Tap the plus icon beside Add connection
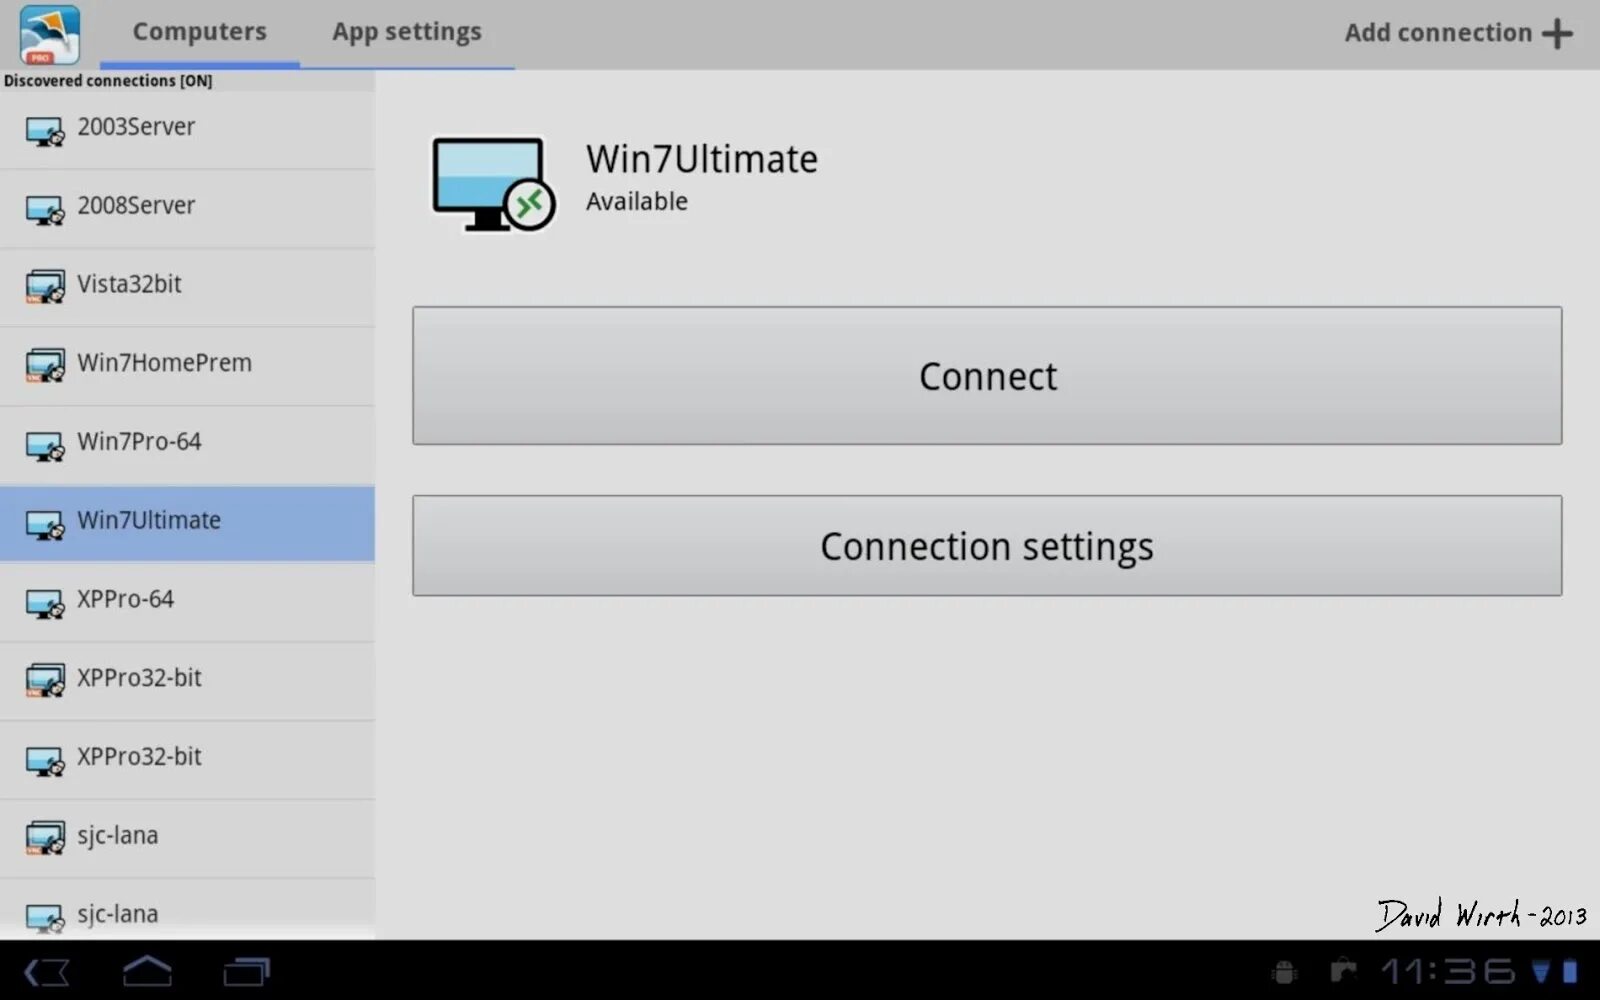Viewport: 1600px width, 1000px height. click(x=1557, y=34)
